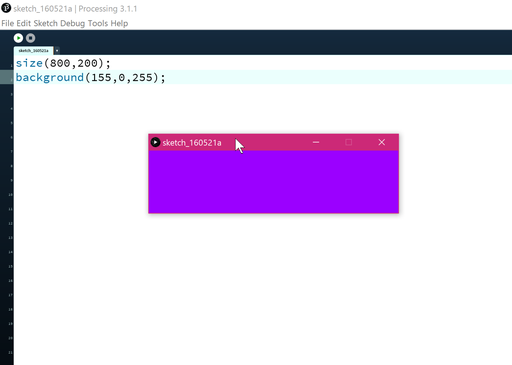
Task: Click the maximize button of output window
Action: point(349,142)
